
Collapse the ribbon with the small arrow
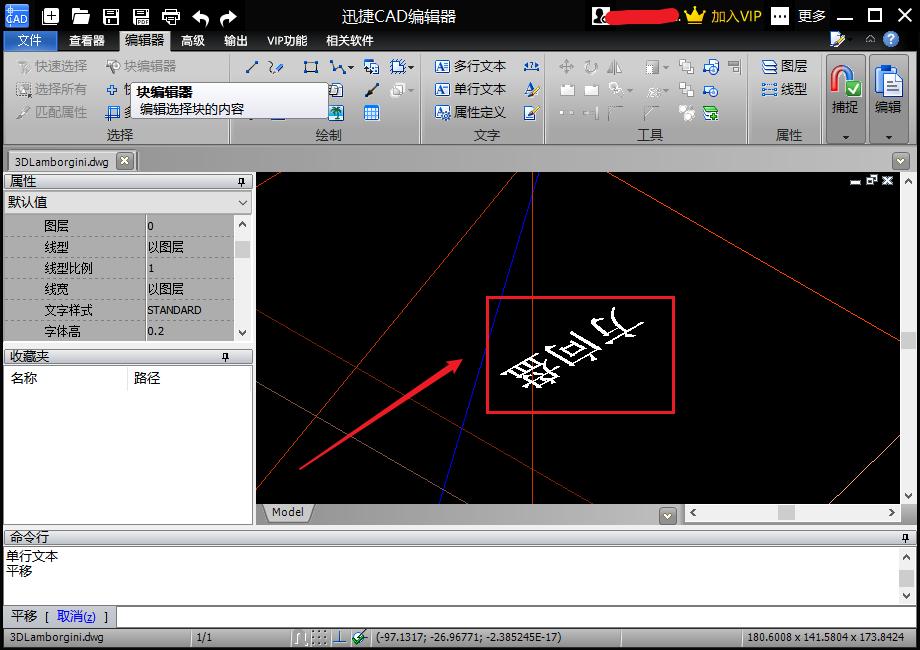click(x=870, y=39)
